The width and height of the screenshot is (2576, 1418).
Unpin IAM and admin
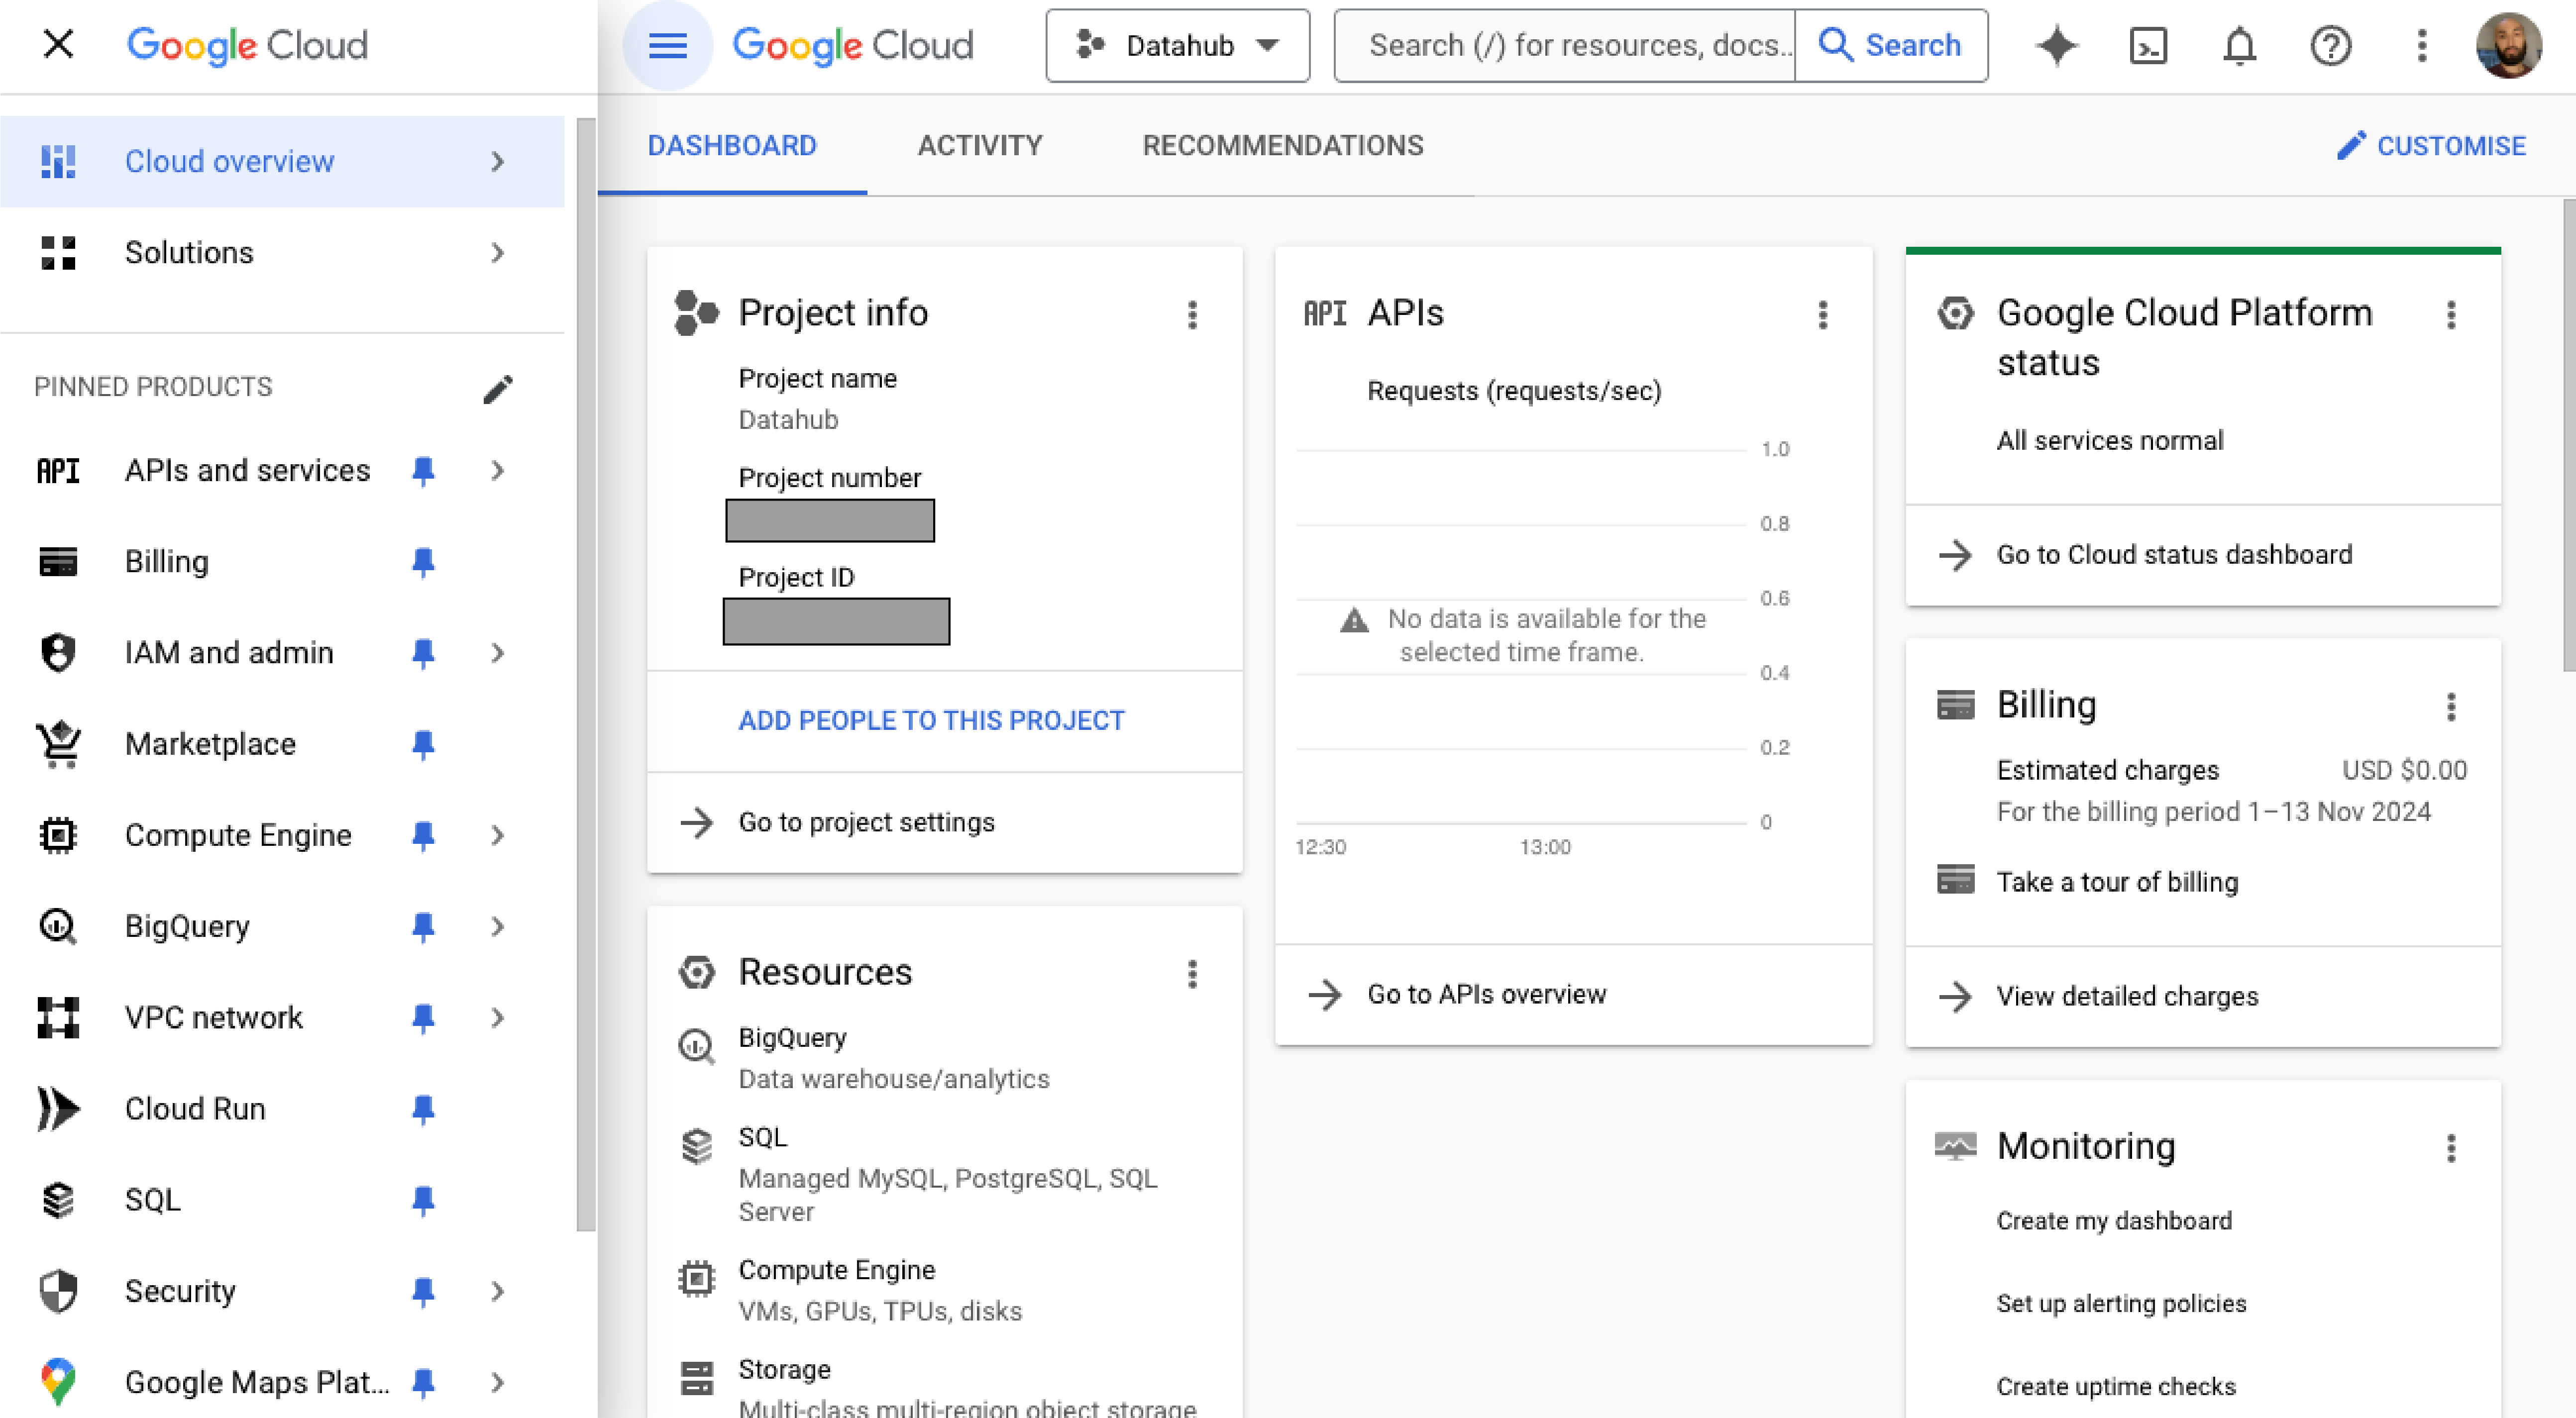tap(423, 653)
